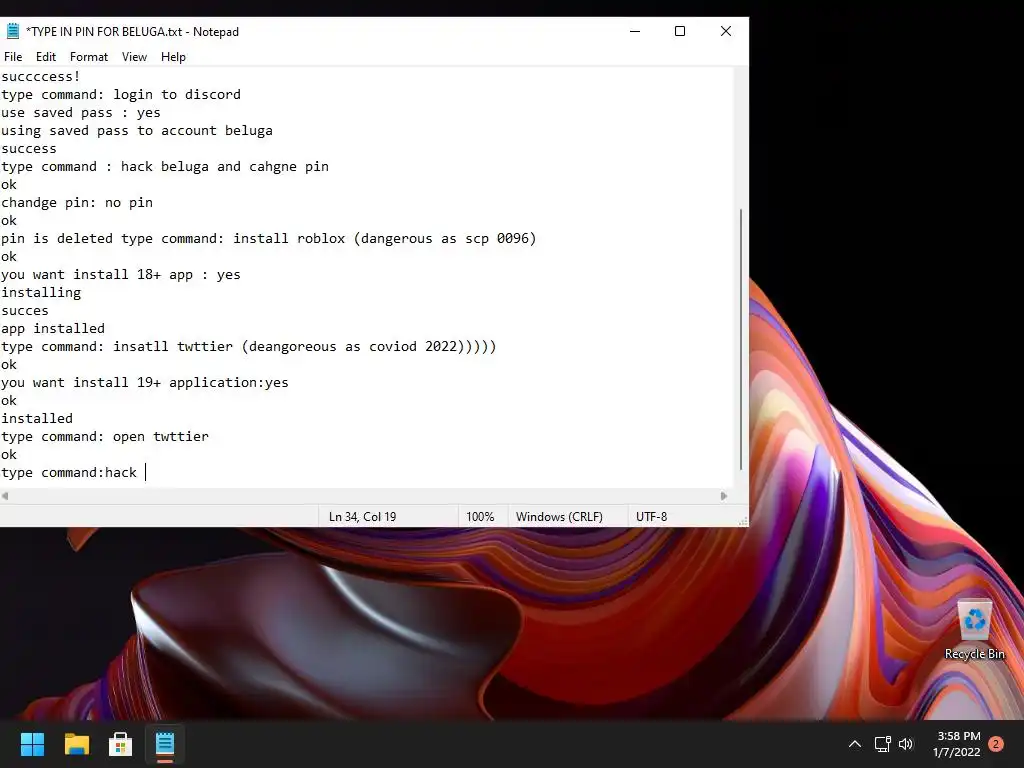Click line 'use saved pass : yes'
Screen dimensions: 1024x768
click(x=81, y=112)
